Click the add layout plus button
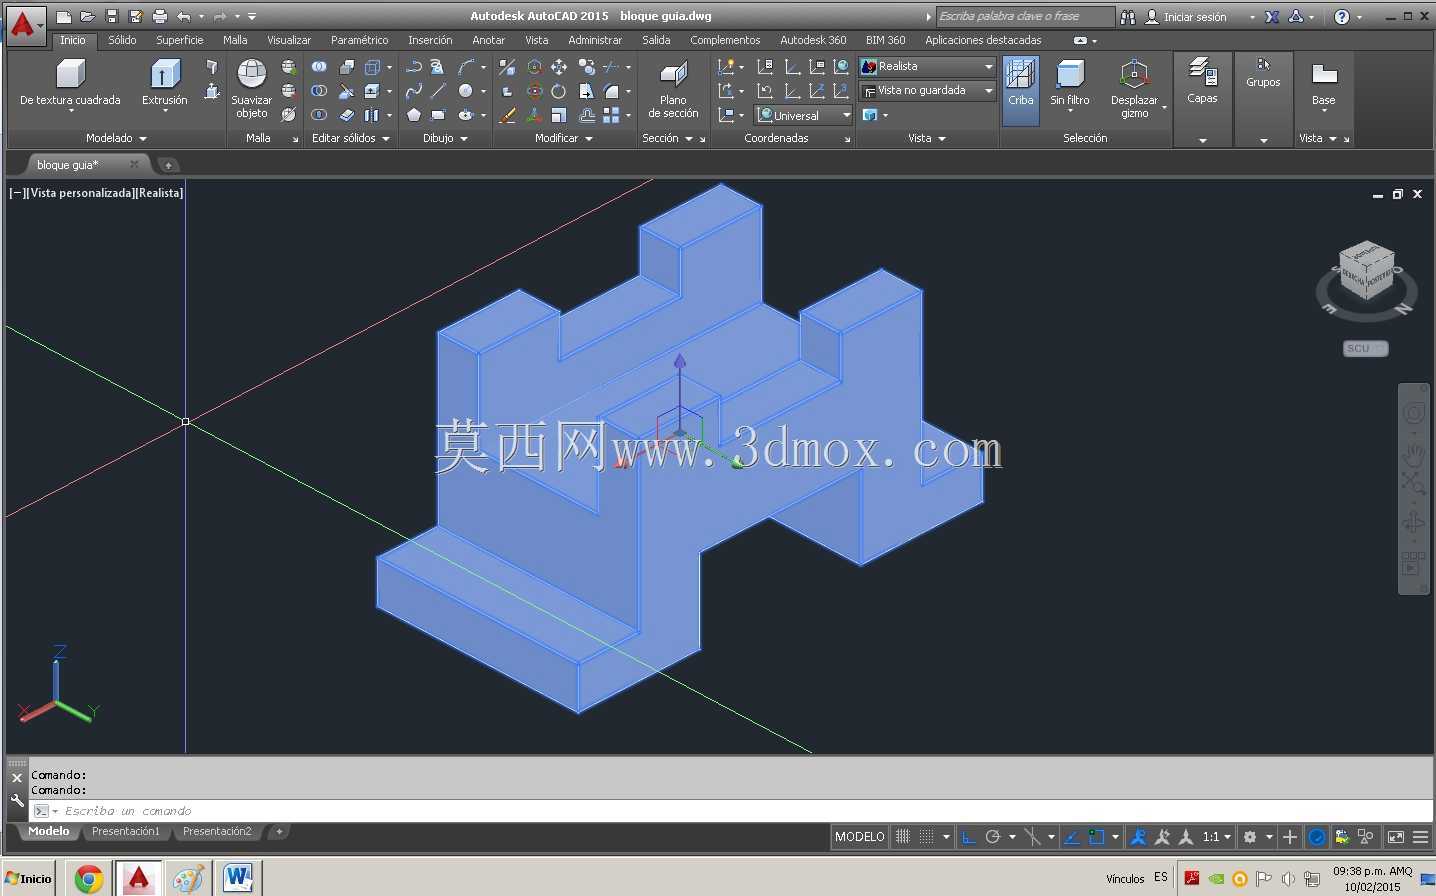Screen dimensions: 1436x896 click(x=279, y=831)
